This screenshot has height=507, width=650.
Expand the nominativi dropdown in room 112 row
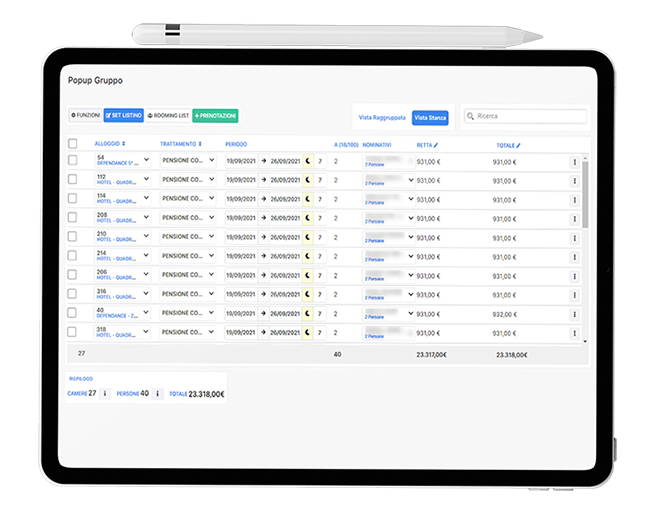coord(411,180)
